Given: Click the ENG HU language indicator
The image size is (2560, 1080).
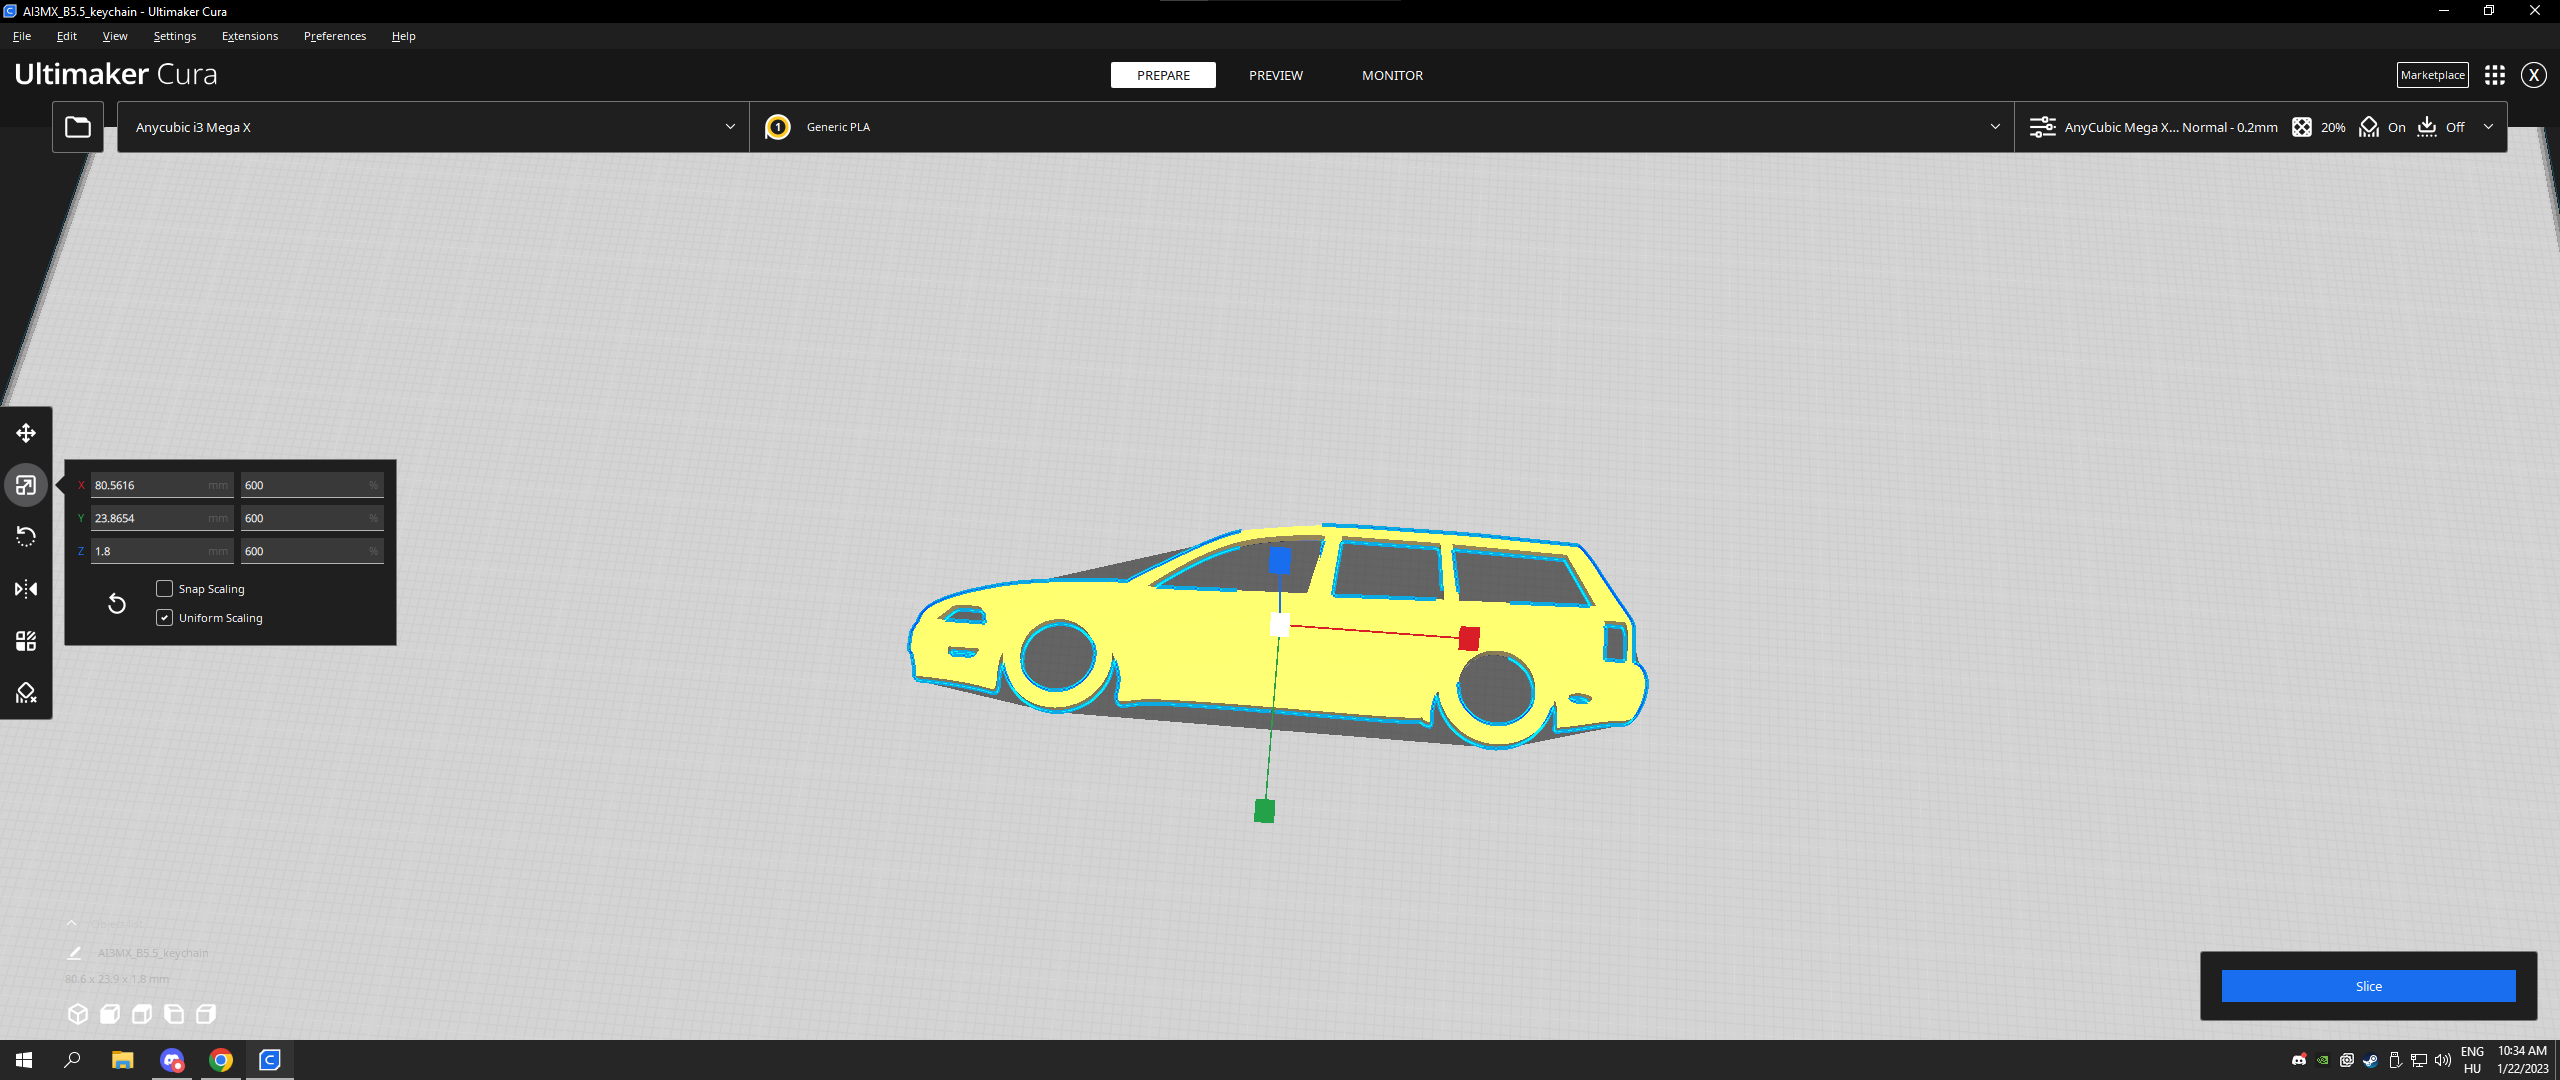Looking at the screenshot, I should click(2472, 1060).
